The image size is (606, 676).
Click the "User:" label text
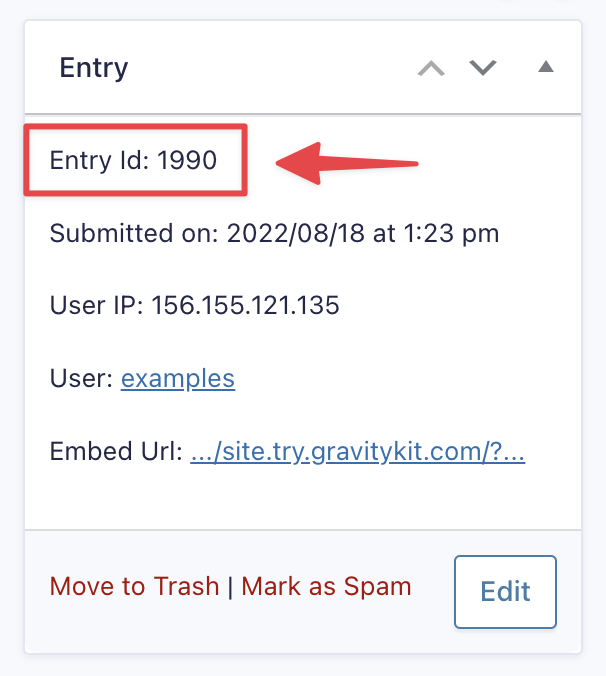81,379
